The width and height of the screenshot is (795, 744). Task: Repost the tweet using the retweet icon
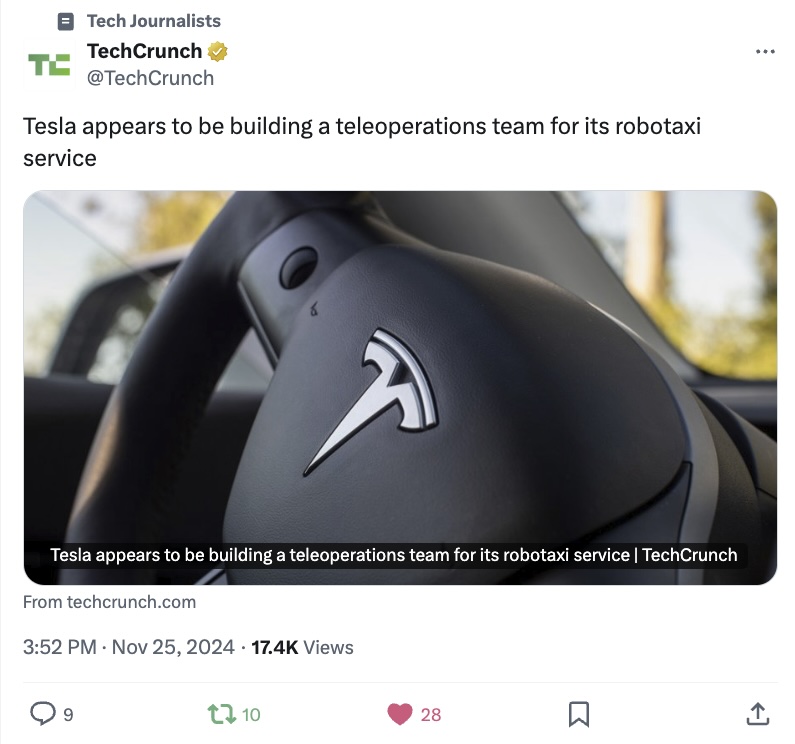(x=222, y=714)
